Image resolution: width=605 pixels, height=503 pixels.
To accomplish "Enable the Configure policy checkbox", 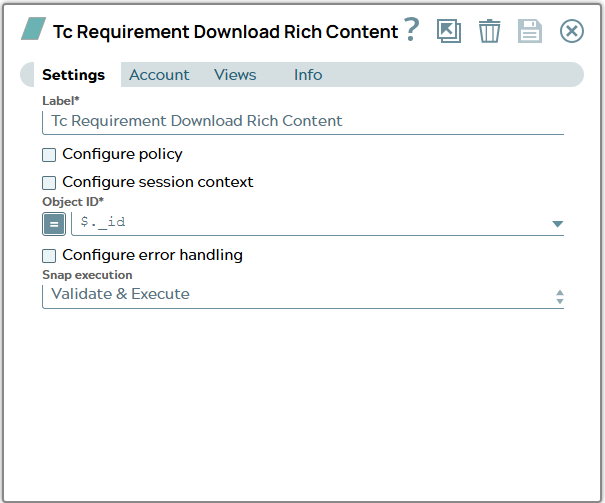I will pyautogui.click(x=49, y=155).
